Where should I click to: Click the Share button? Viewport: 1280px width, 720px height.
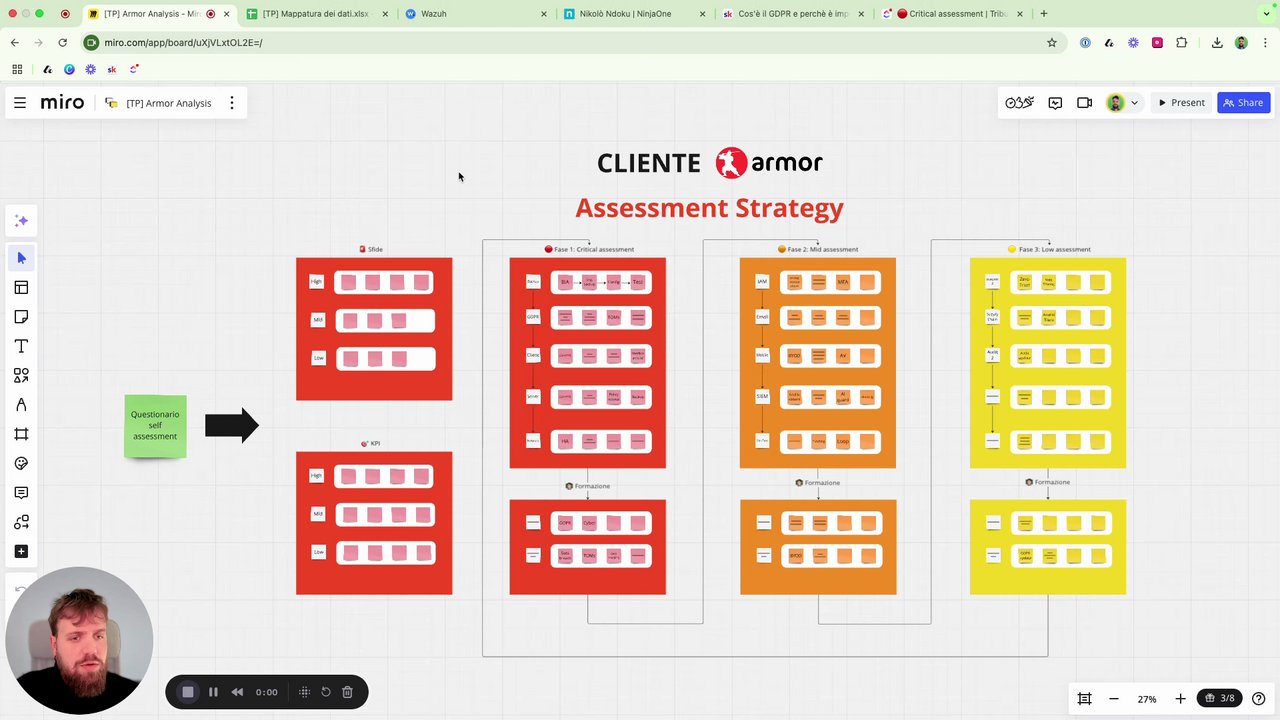(1243, 103)
